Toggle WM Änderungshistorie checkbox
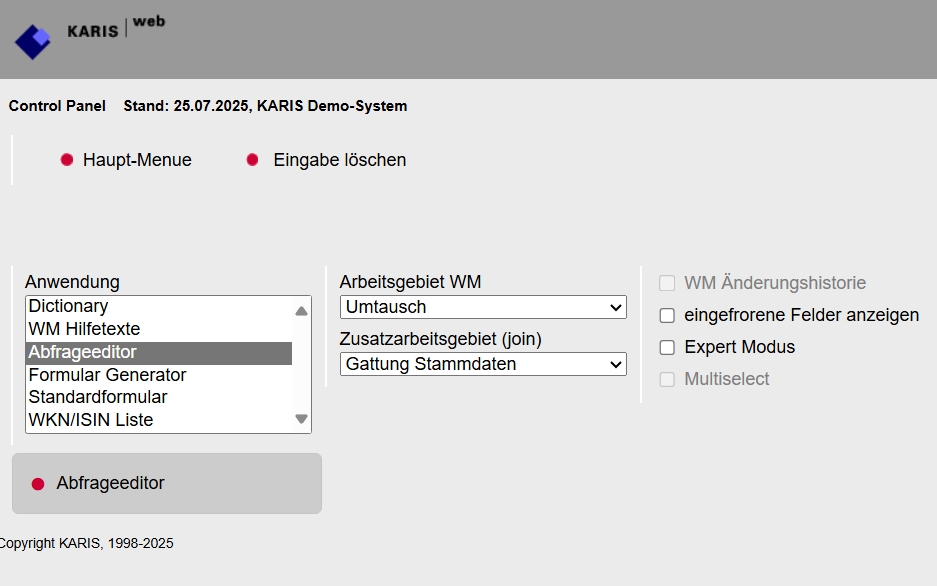Viewport: 937px width, 586px height. tap(667, 283)
